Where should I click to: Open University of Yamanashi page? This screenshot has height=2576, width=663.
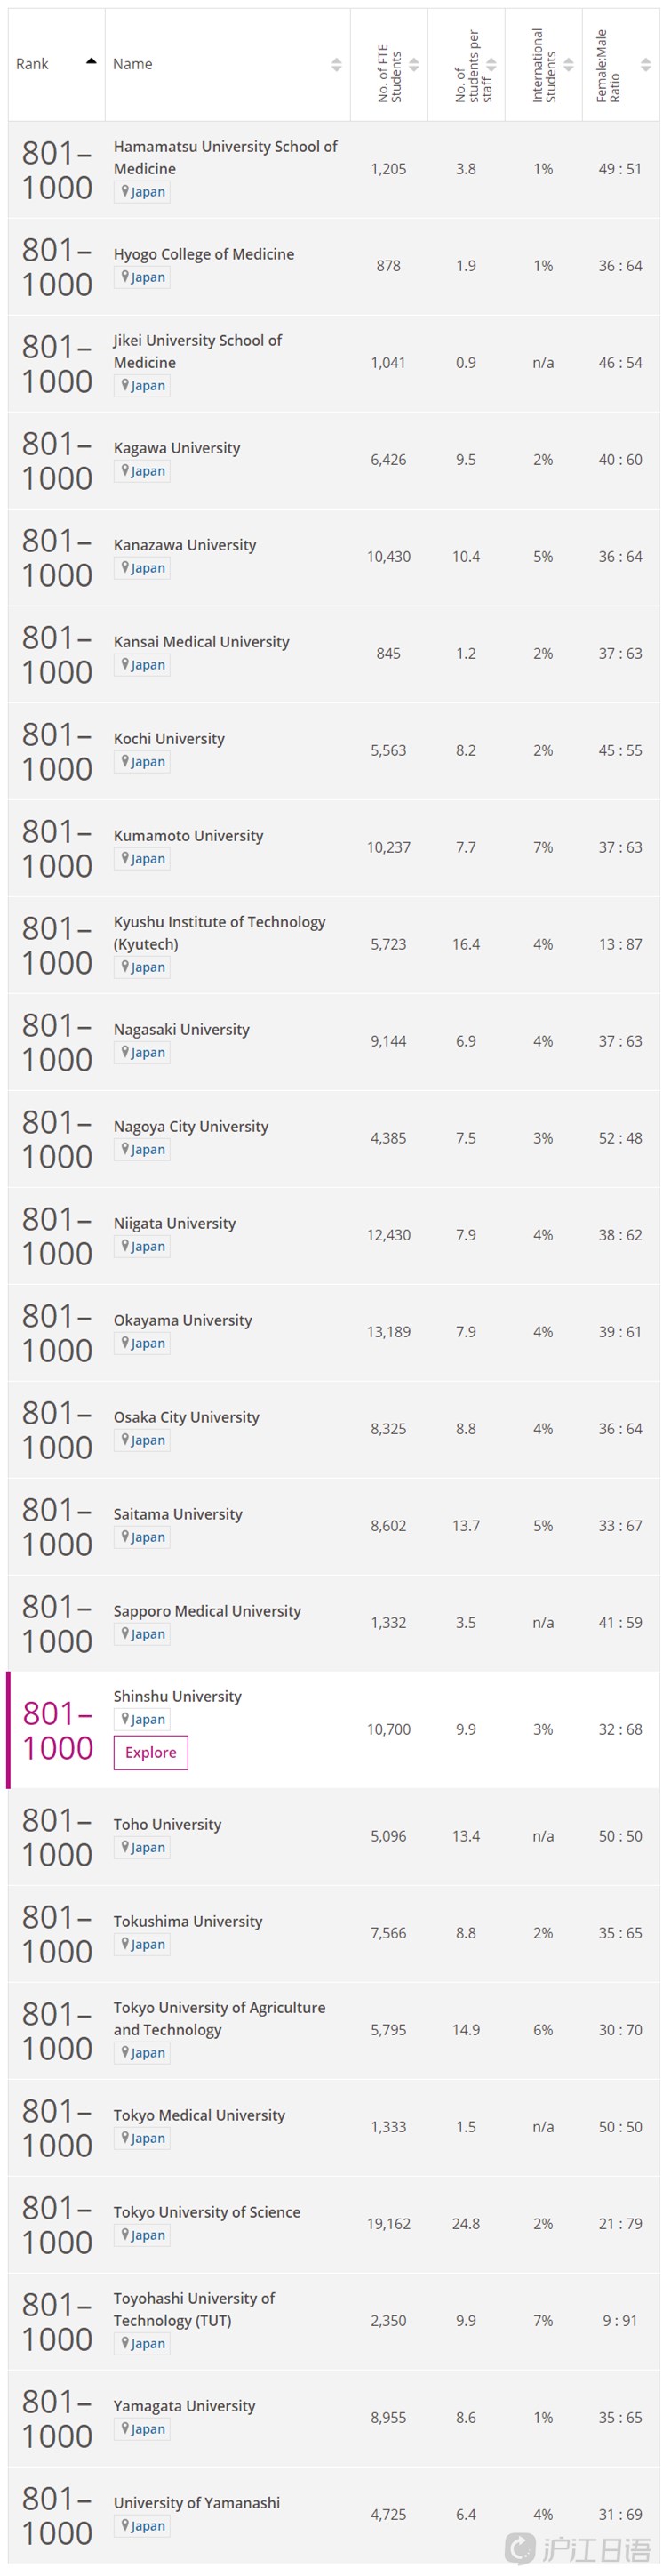[197, 2502]
